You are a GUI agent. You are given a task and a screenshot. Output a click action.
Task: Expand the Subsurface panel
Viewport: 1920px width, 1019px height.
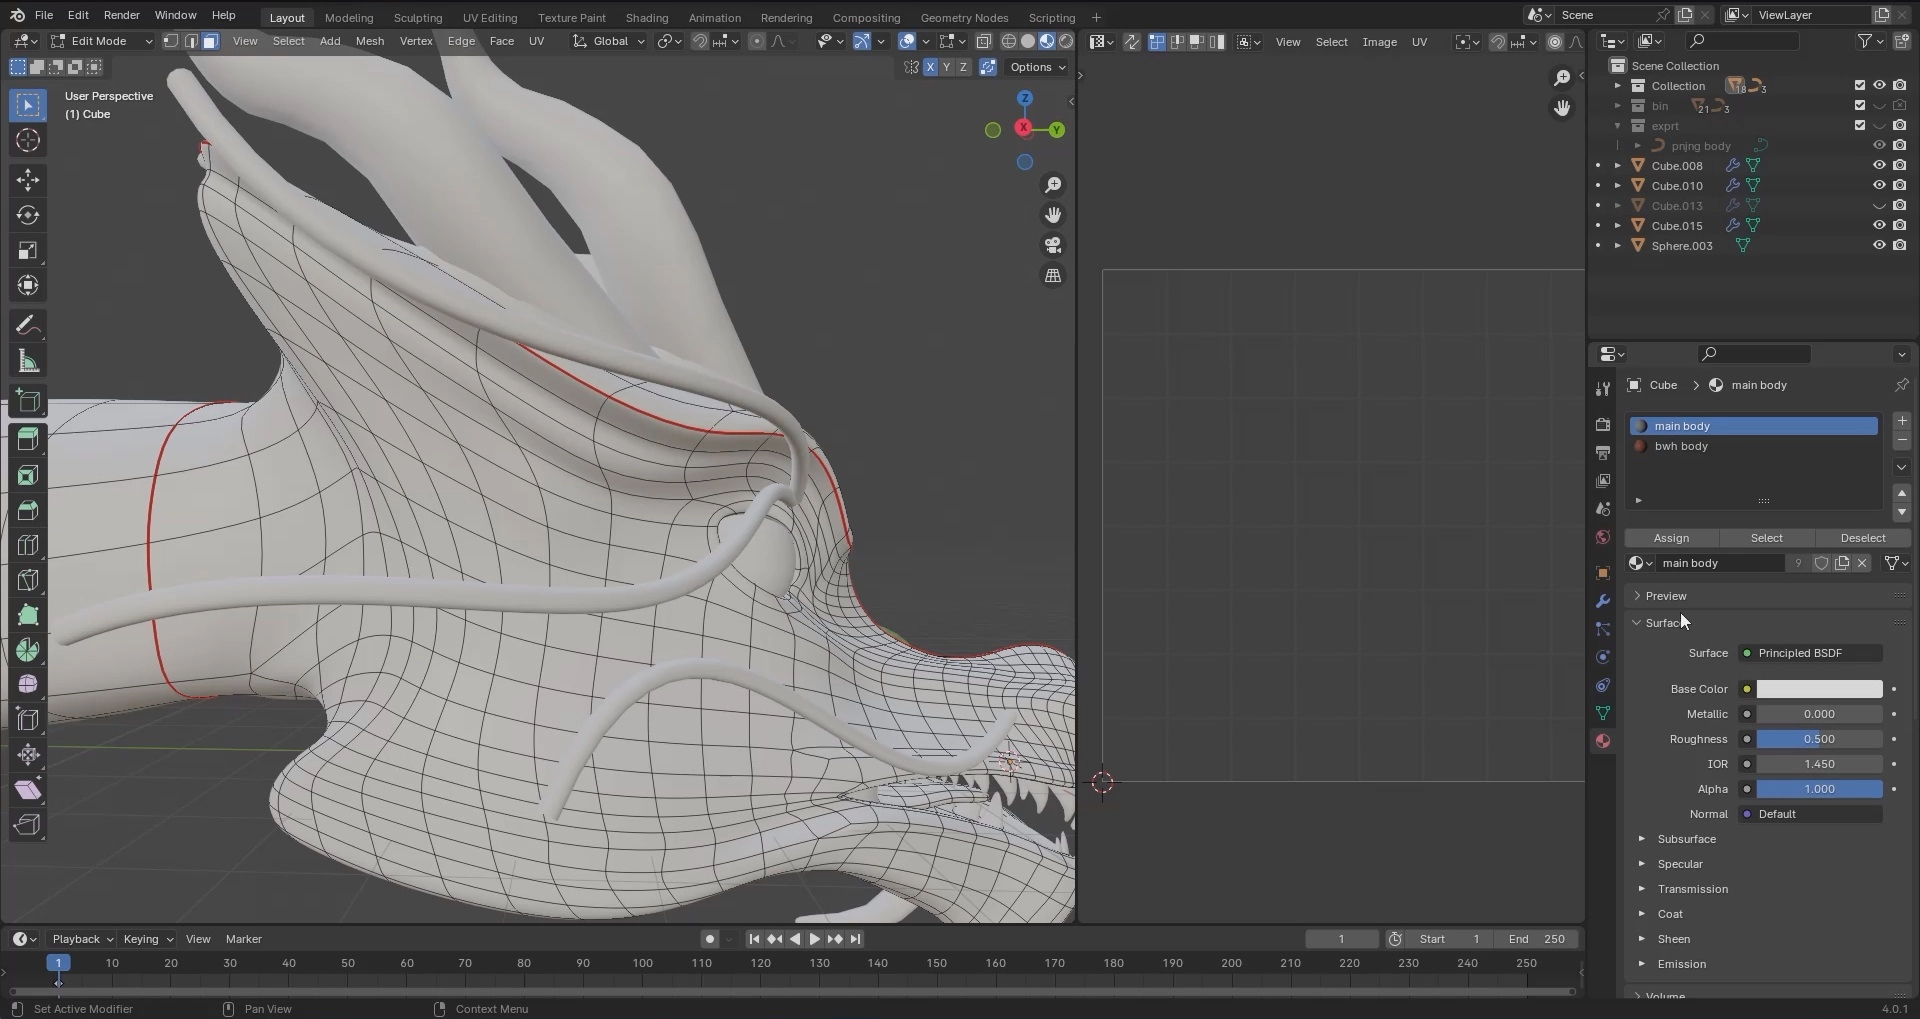pos(1686,839)
